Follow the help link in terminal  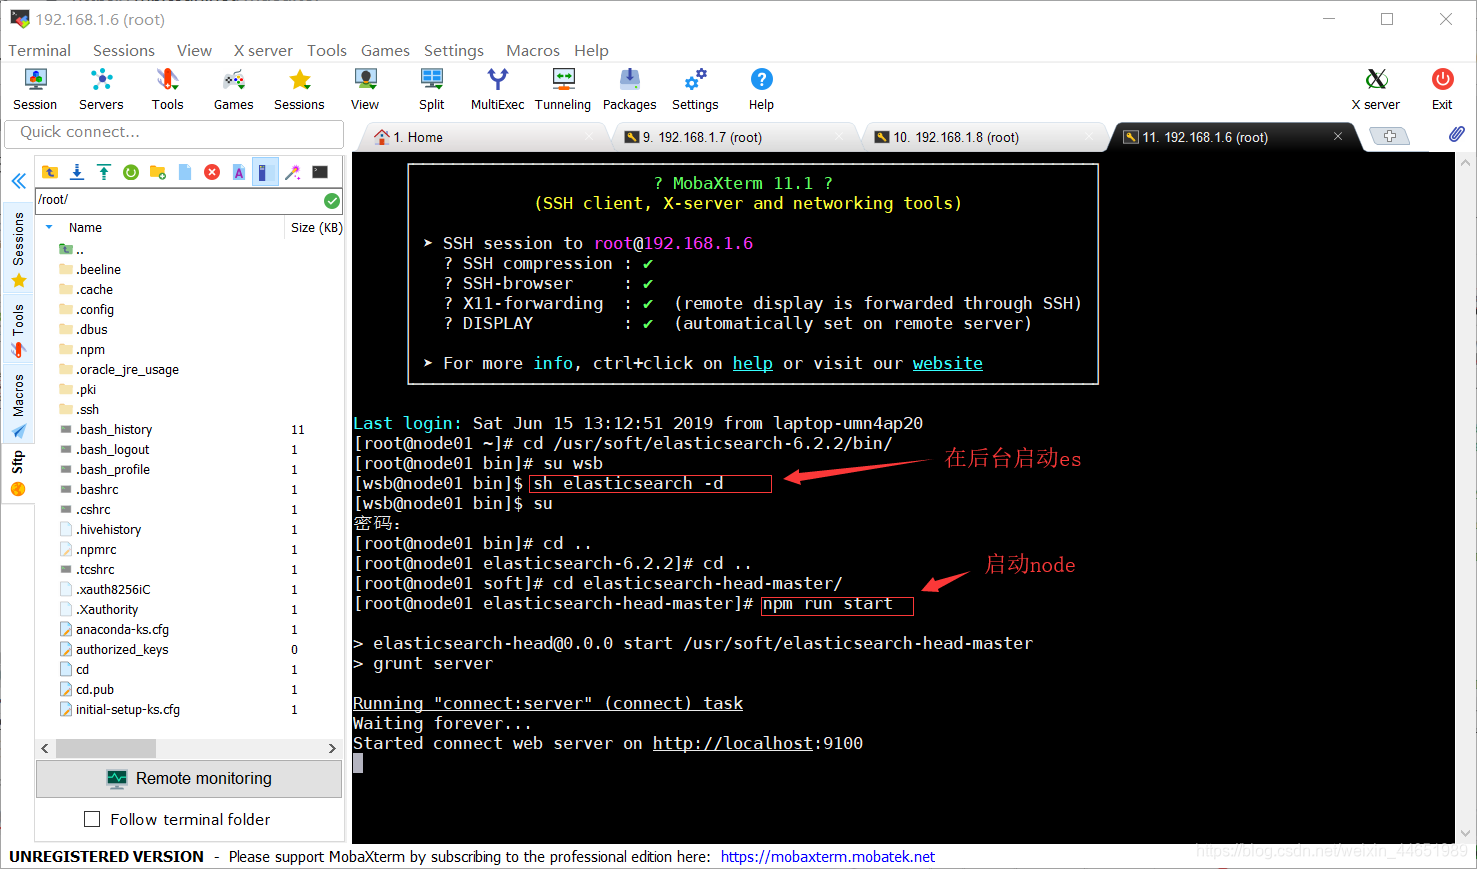(x=752, y=363)
